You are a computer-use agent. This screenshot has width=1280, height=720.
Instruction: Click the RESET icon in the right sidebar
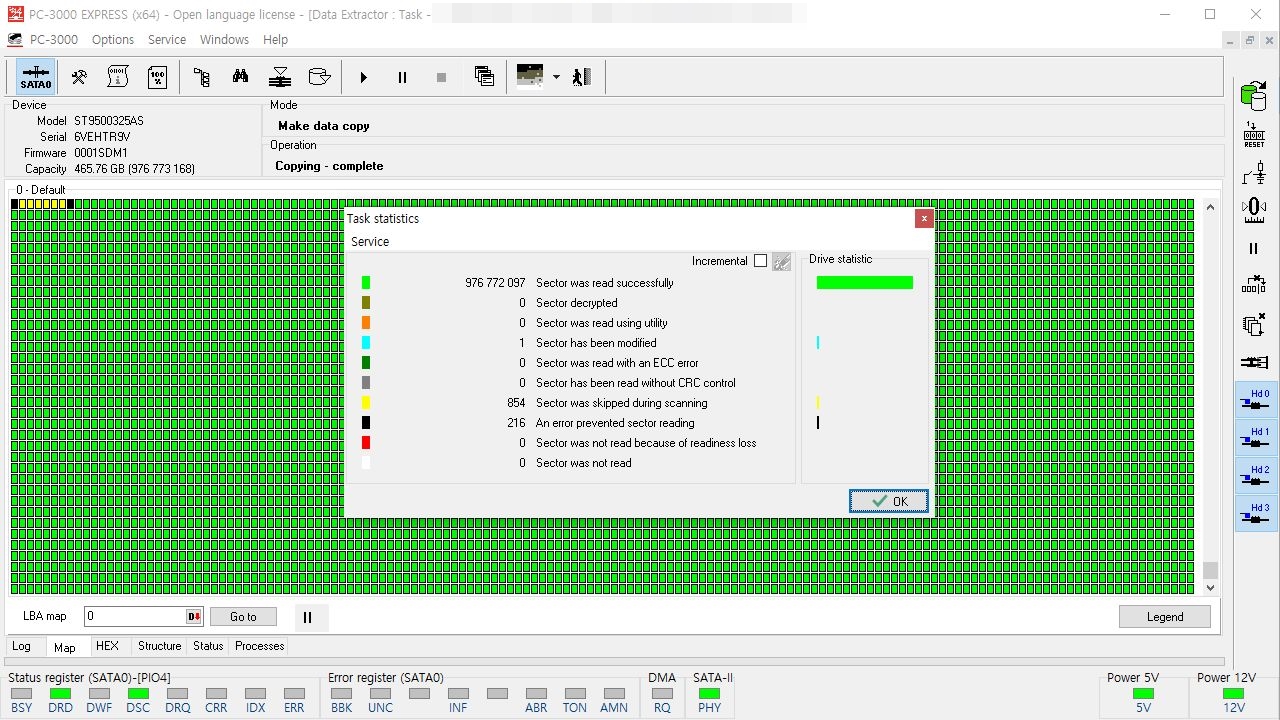click(x=1254, y=135)
